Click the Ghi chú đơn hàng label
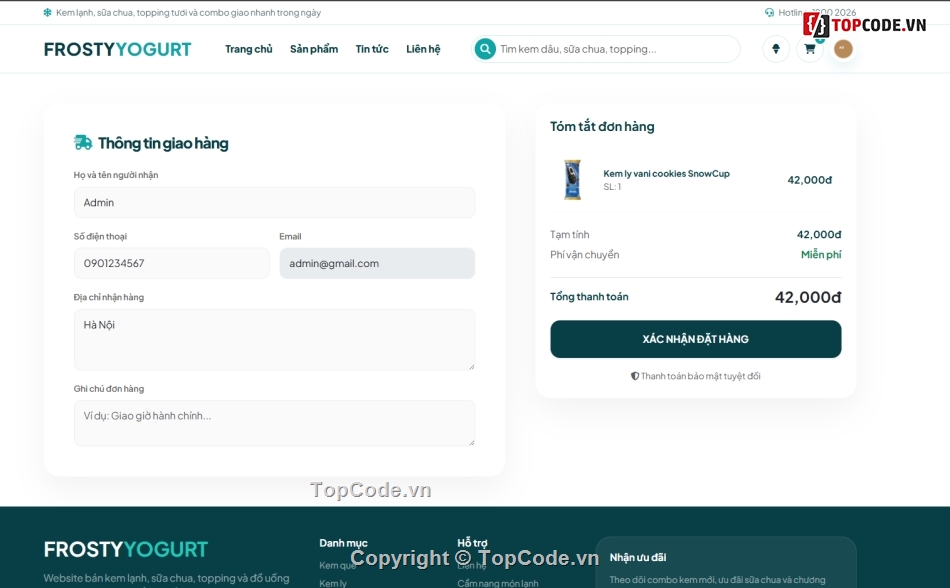The height and width of the screenshot is (588, 950). pyautogui.click(x=109, y=389)
